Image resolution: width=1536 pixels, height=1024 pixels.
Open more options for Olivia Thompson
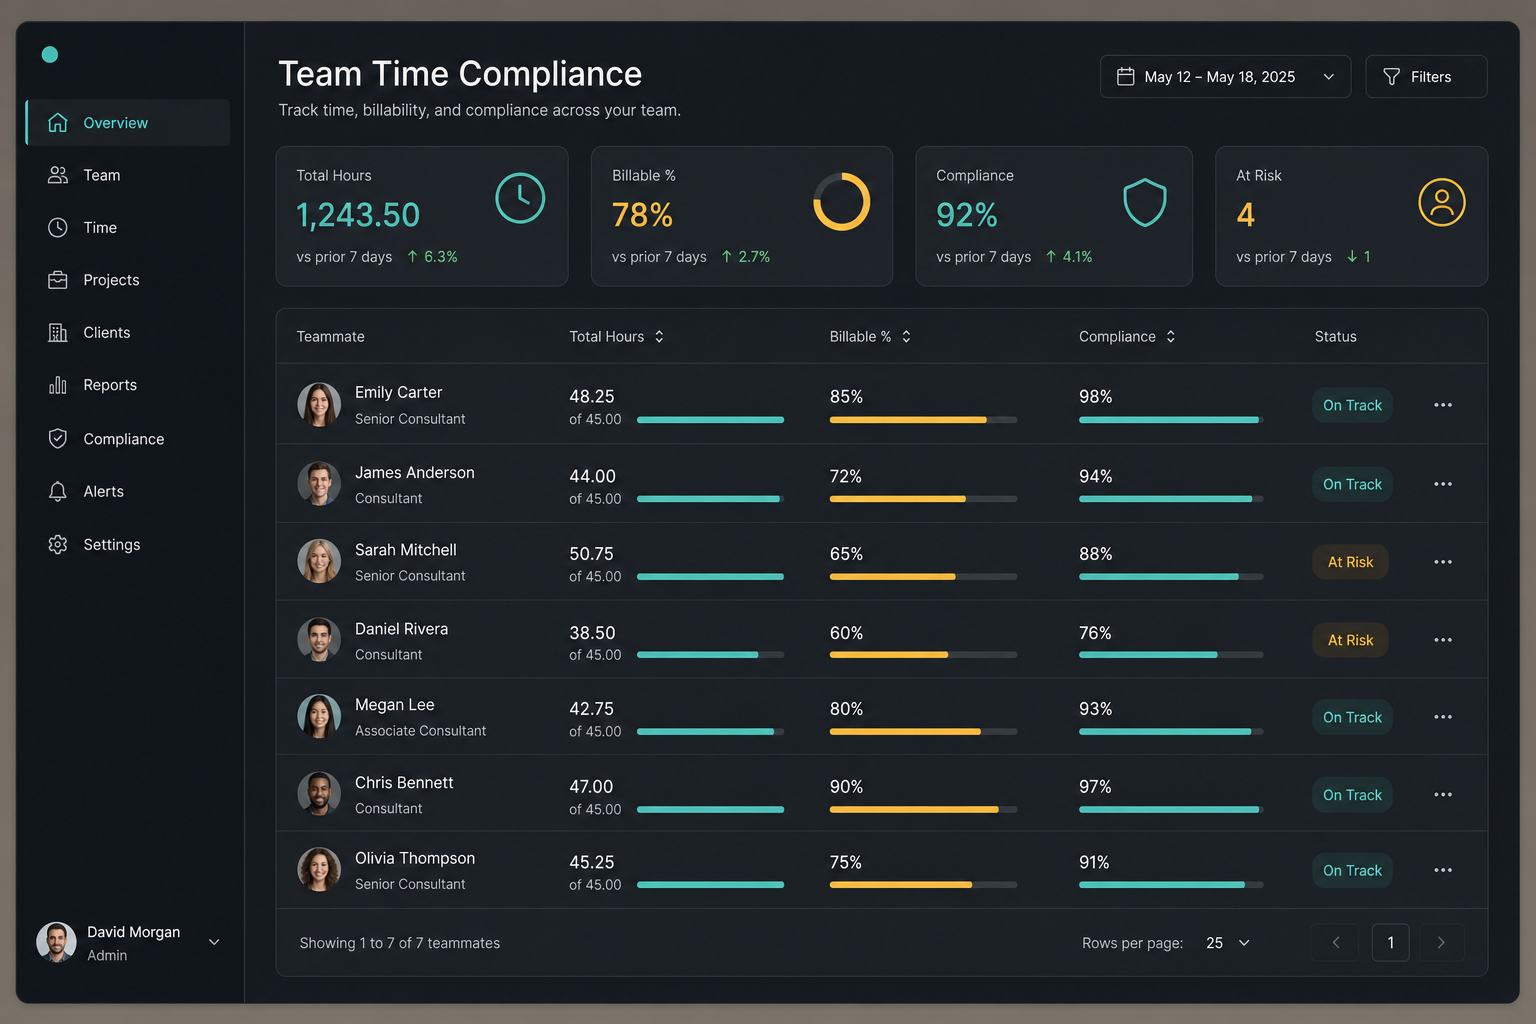tap(1443, 870)
